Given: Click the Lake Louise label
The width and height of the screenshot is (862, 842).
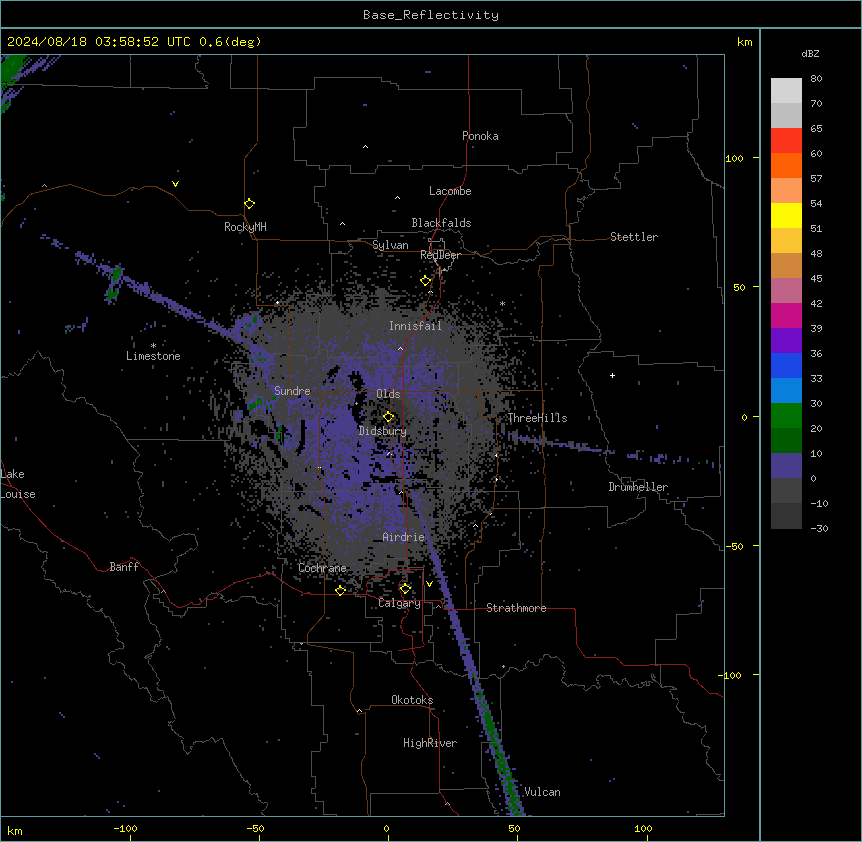Looking at the screenshot, I should click(16, 484).
